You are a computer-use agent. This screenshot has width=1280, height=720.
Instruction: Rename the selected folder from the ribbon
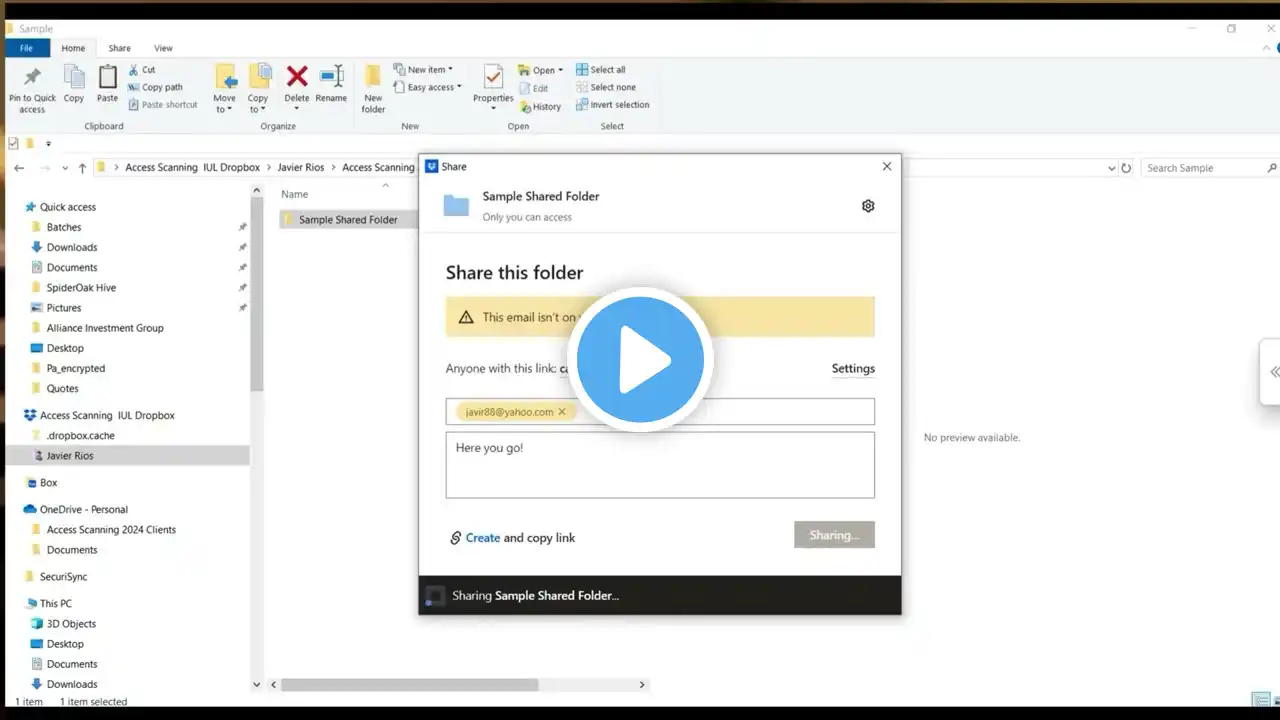click(x=331, y=84)
